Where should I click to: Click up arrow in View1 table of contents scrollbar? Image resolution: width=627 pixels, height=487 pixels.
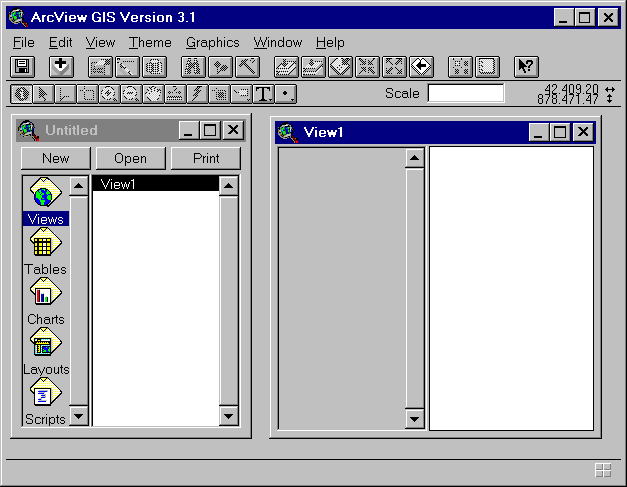[414, 158]
